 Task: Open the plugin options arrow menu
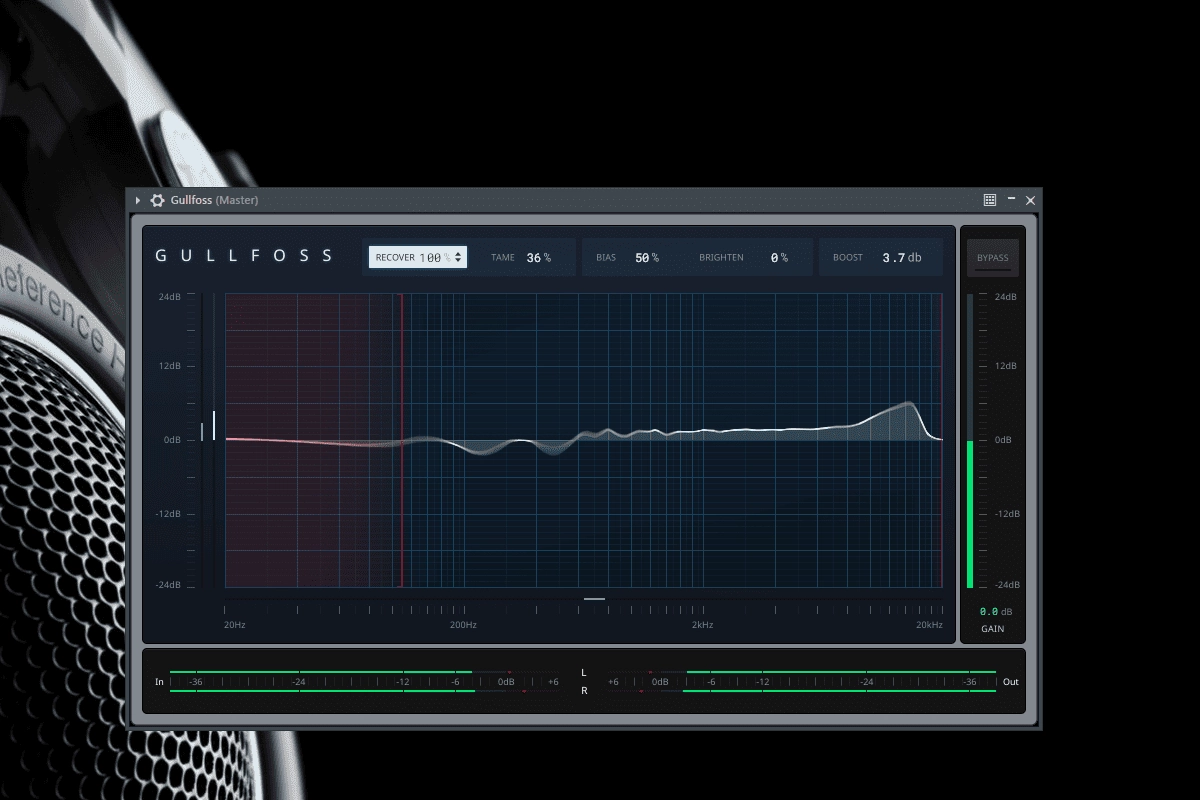138,200
